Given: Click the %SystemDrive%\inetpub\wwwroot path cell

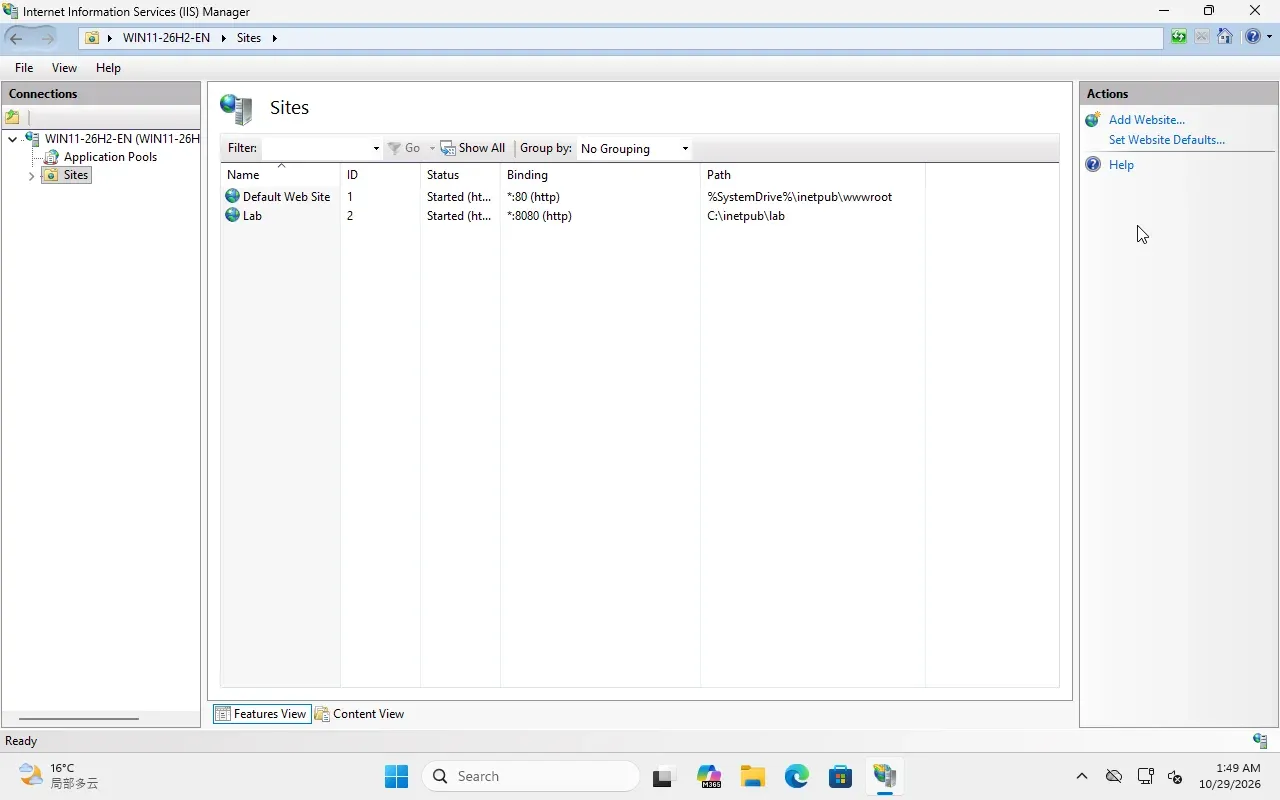Looking at the screenshot, I should [x=799, y=197].
